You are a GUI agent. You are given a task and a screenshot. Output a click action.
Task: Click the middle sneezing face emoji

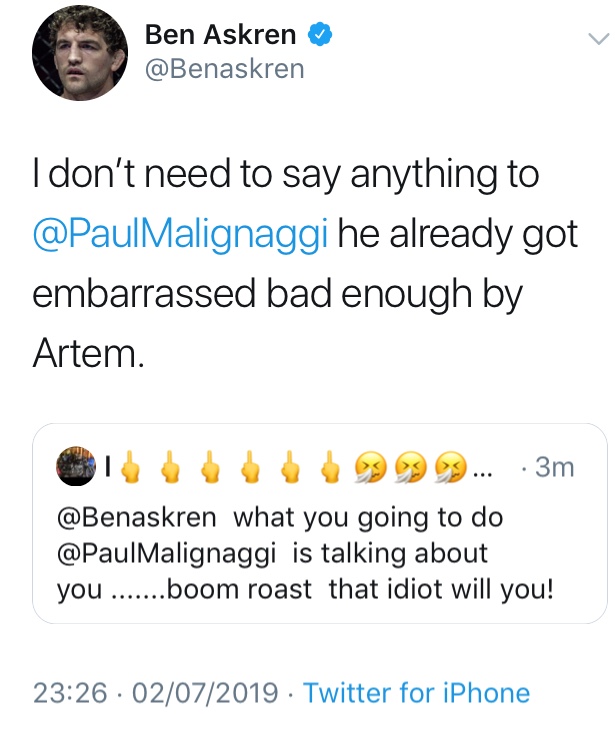[x=411, y=468]
